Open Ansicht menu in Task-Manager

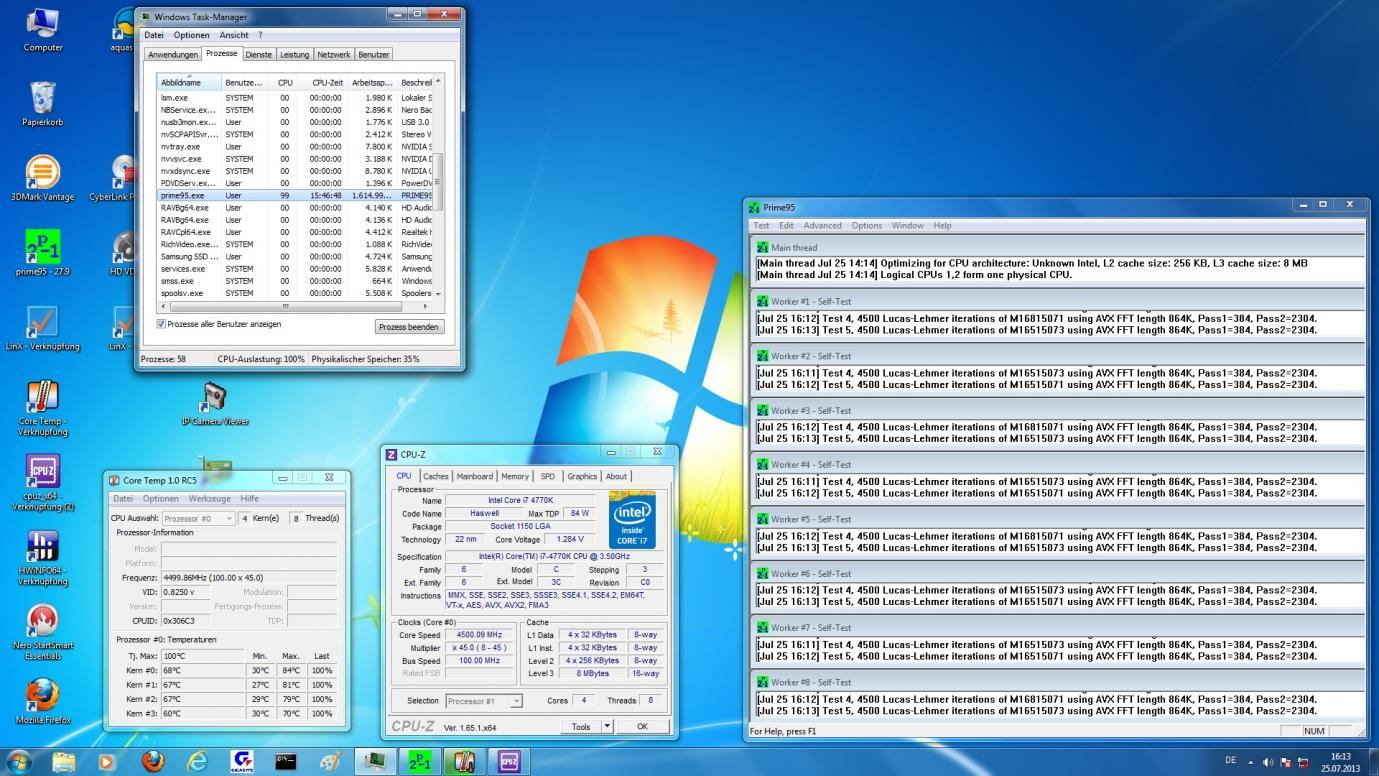pos(234,35)
